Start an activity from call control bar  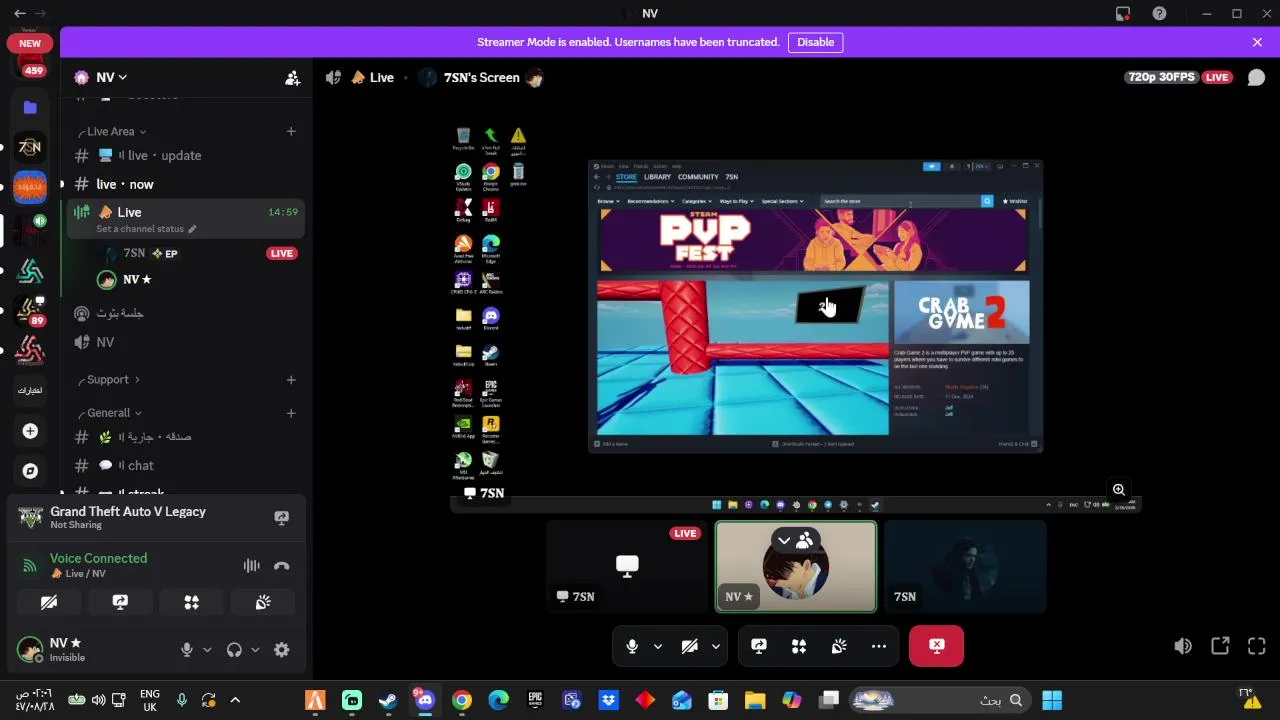(x=799, y=646)
